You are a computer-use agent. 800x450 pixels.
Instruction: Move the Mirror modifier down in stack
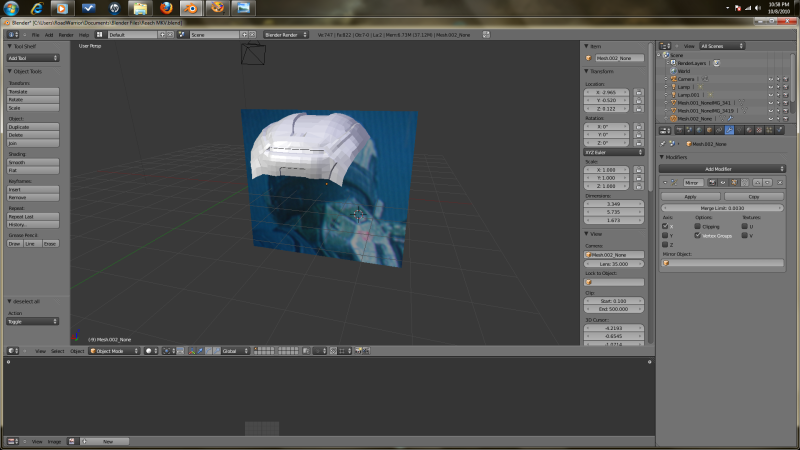pos(767,183)
